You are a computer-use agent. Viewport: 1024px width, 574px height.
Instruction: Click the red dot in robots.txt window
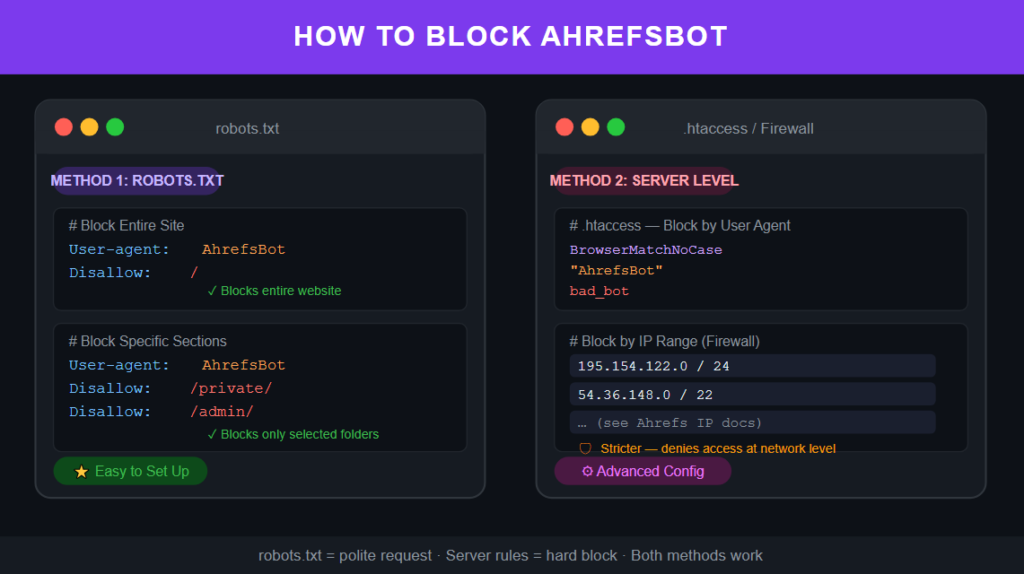point(63,127)
